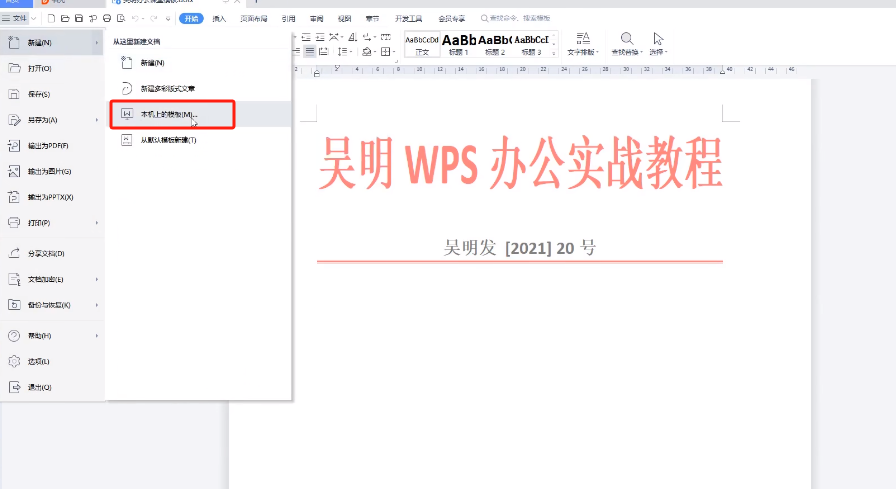Viewport: 896px width, 489px height.
Task: Open 帮助(H) in the file menu
Action: tap(51, 336)
